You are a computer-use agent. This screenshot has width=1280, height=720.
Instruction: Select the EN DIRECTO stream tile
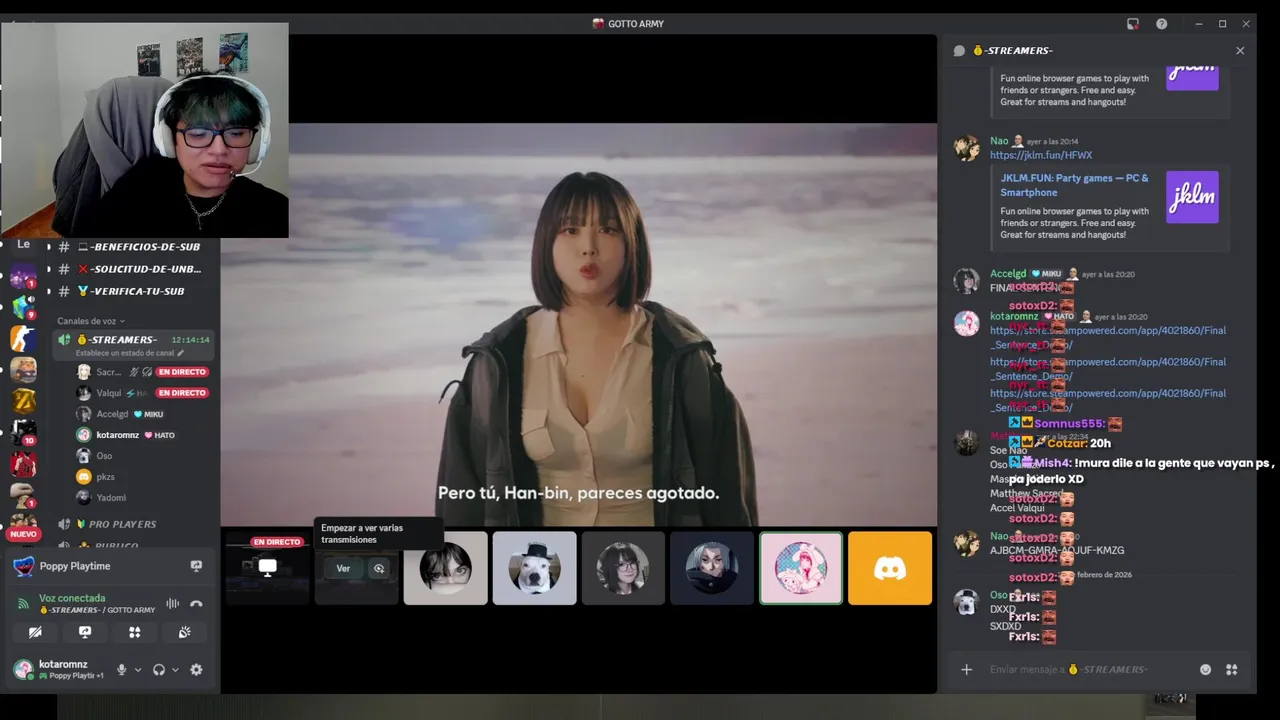(267, 568)
